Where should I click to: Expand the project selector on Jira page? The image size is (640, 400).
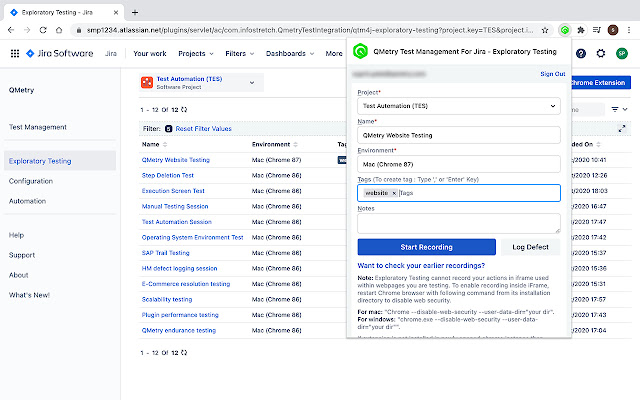252,83
